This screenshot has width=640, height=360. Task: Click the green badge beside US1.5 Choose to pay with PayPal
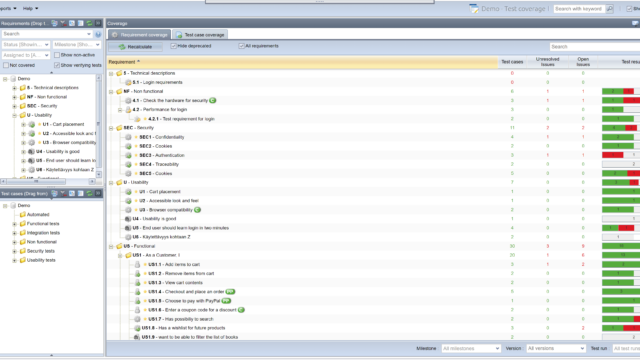click(227, 301)
